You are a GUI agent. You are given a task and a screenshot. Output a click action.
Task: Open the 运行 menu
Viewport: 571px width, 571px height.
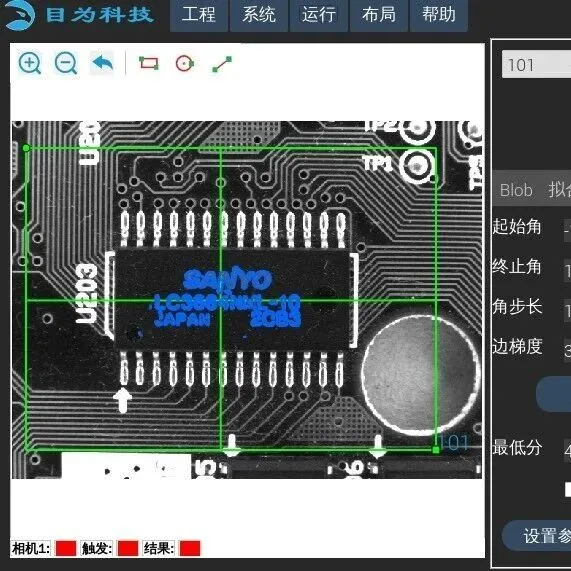(319, 15)
